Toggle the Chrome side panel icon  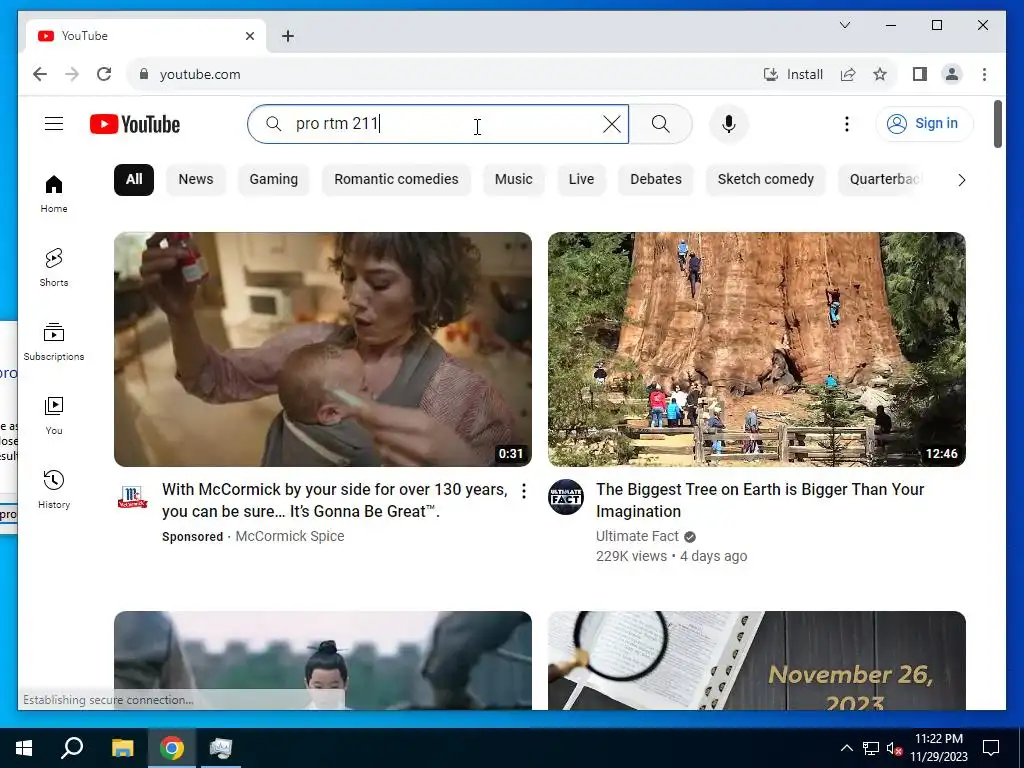pos(920,74)
